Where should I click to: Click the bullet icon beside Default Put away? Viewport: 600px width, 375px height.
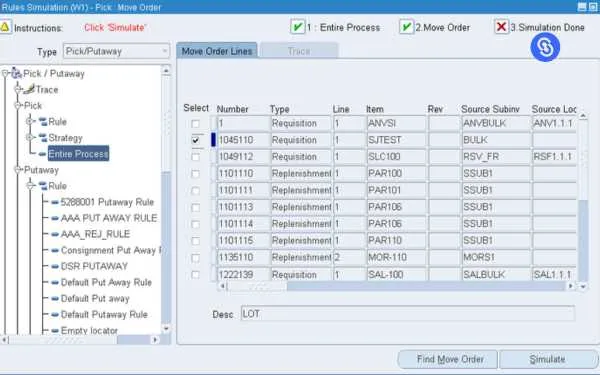point(55,298)
